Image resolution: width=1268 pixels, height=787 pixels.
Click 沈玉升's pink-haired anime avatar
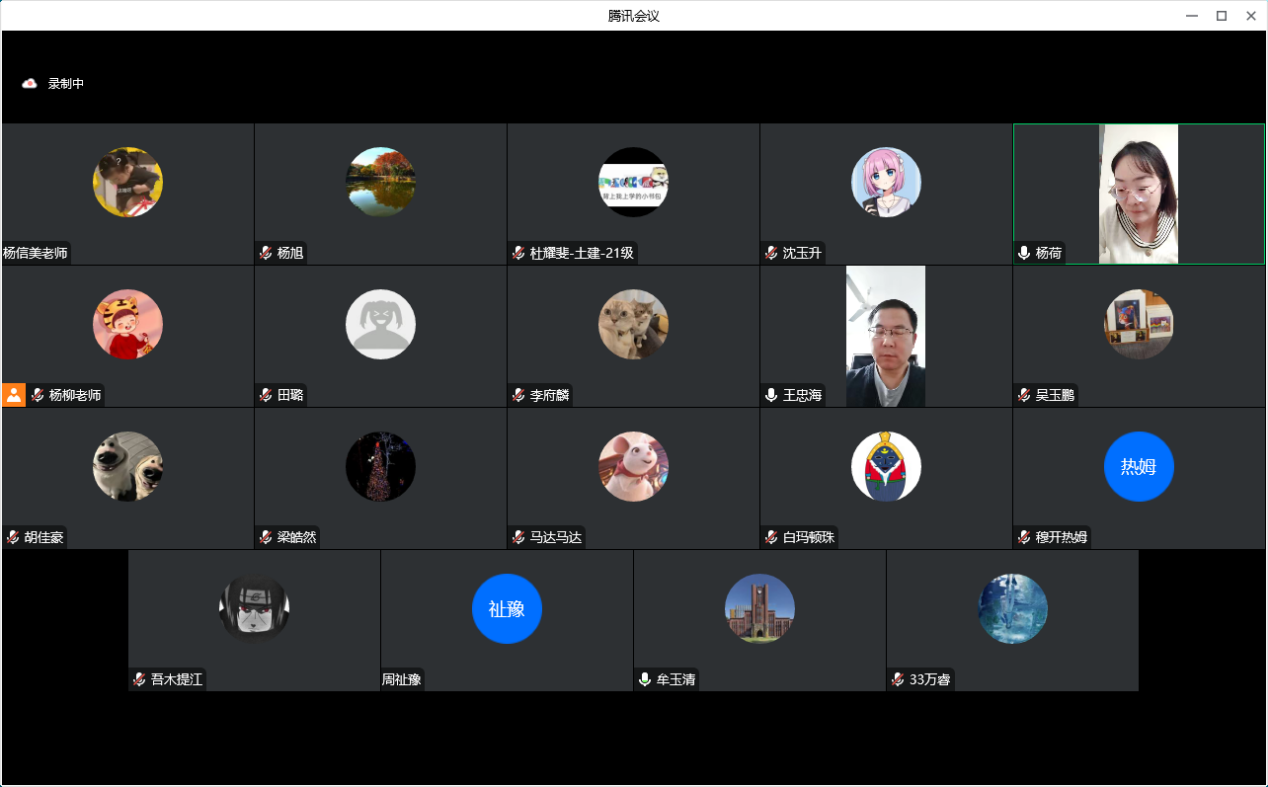pos(885,182)
